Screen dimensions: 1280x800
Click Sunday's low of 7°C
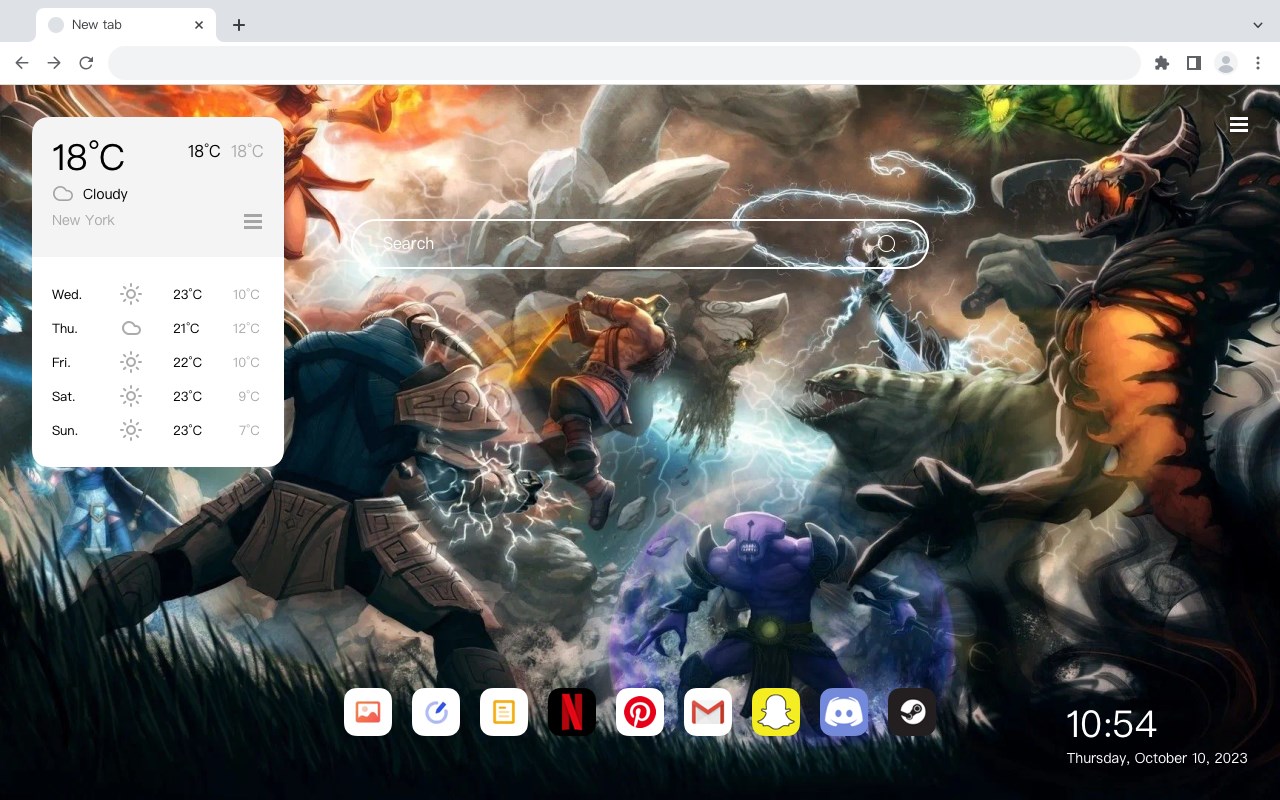(249, 430)
